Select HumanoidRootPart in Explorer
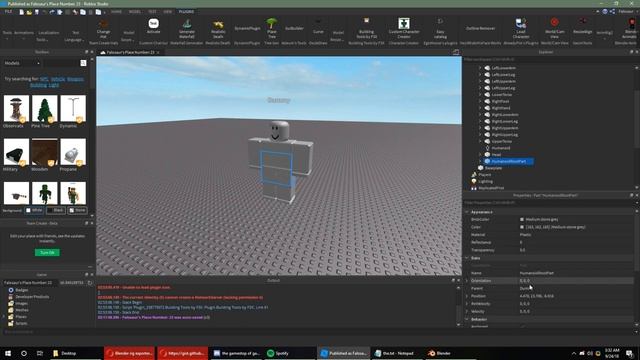Viewport: 640px width, 360px height. [509, 161]
